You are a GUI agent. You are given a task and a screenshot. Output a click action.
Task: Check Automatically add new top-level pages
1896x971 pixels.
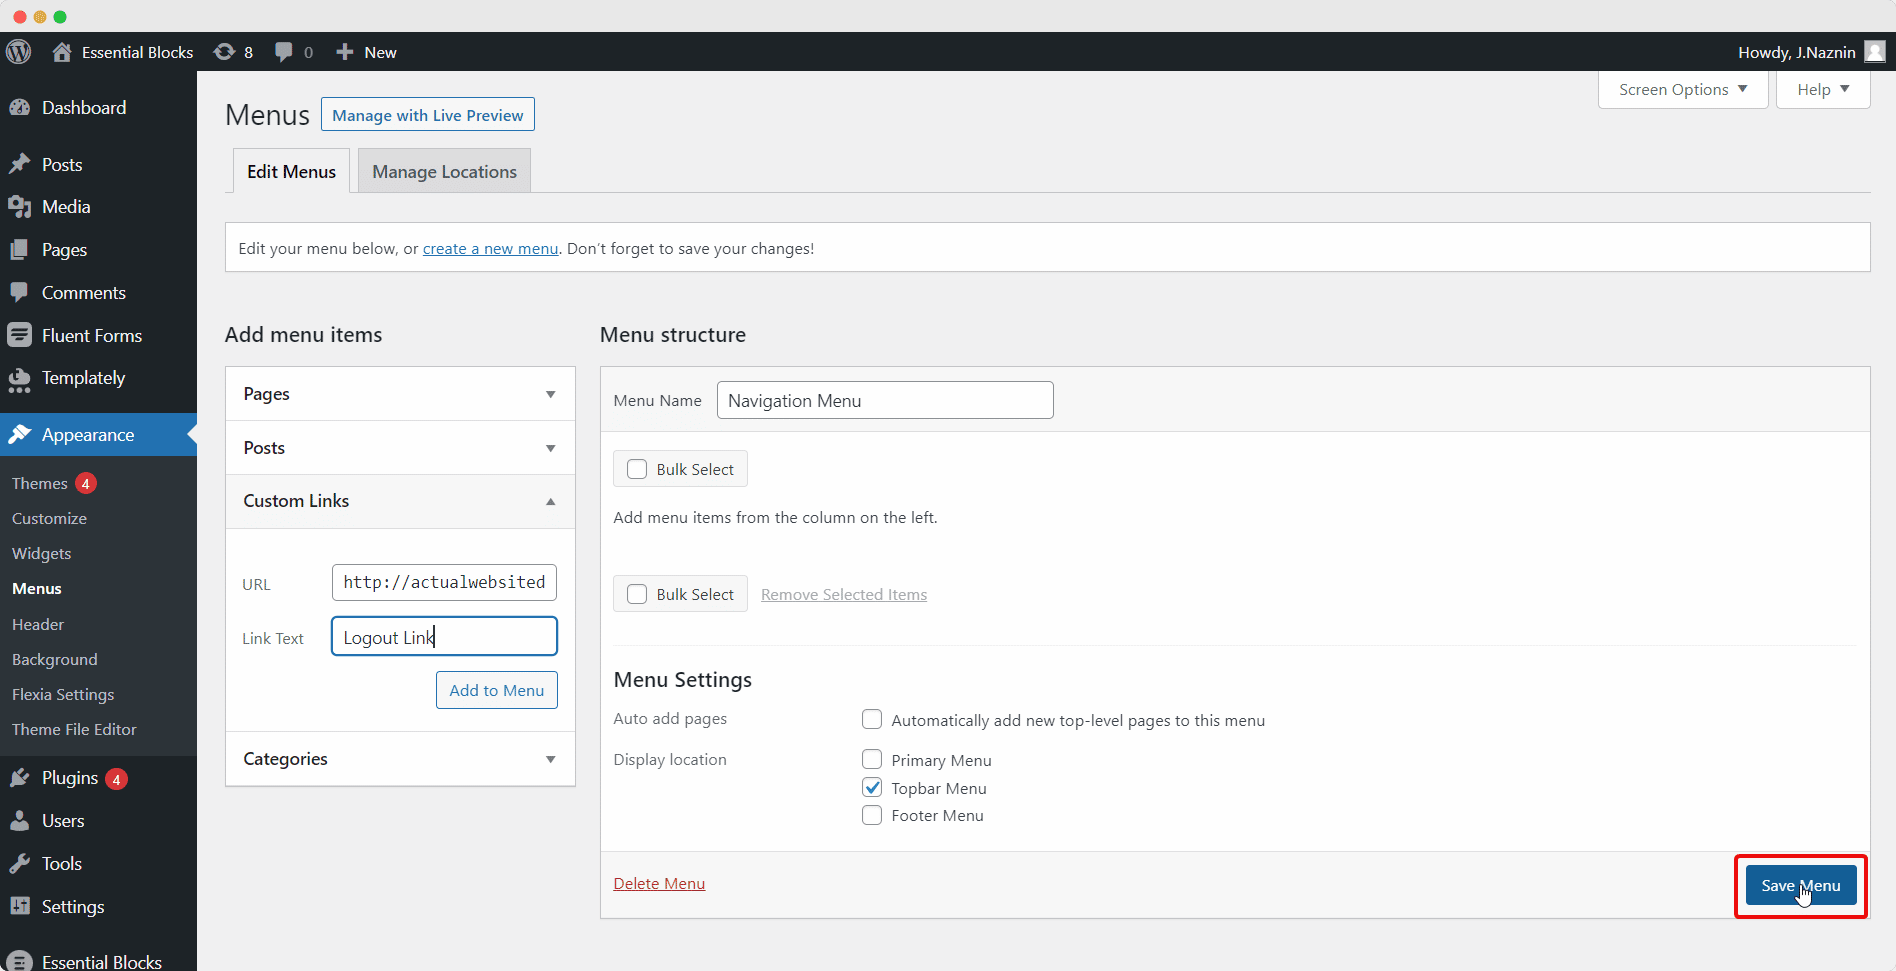pyautogui.click(x=871, y=719)
